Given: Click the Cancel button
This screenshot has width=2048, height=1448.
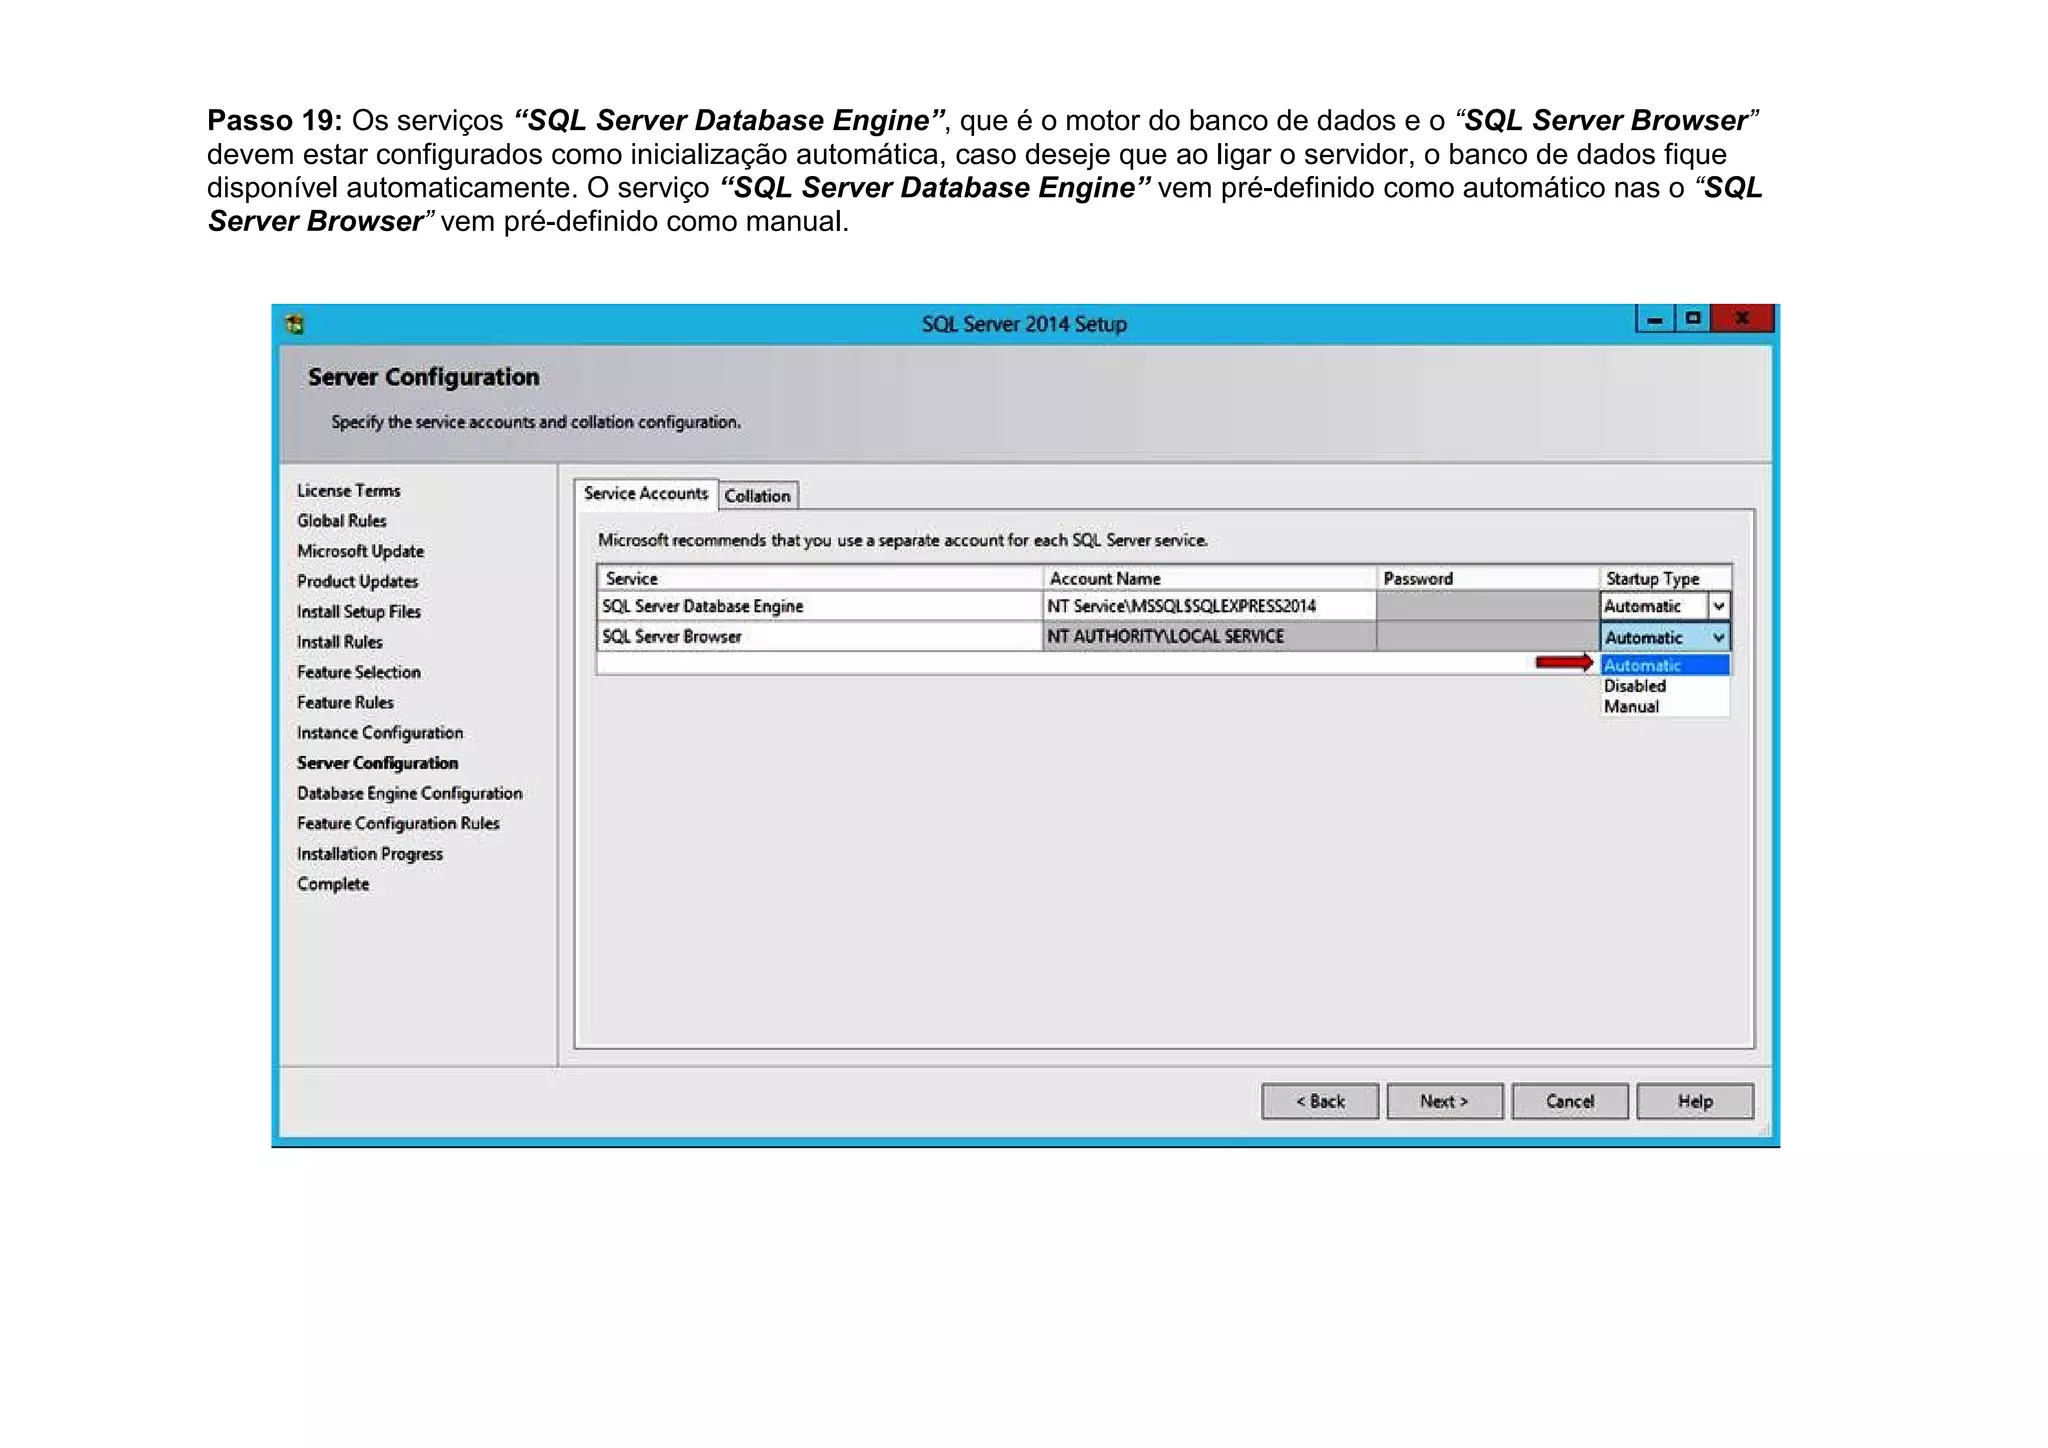Looking at the screenshot, I should click(x=1570, y=1101).
